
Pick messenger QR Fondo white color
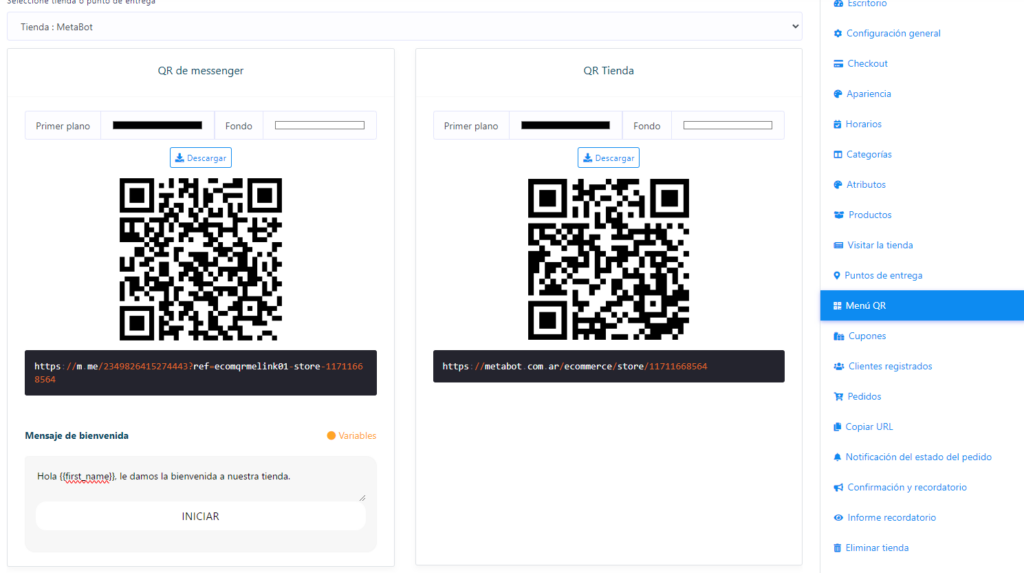click(x=319, y=125)
